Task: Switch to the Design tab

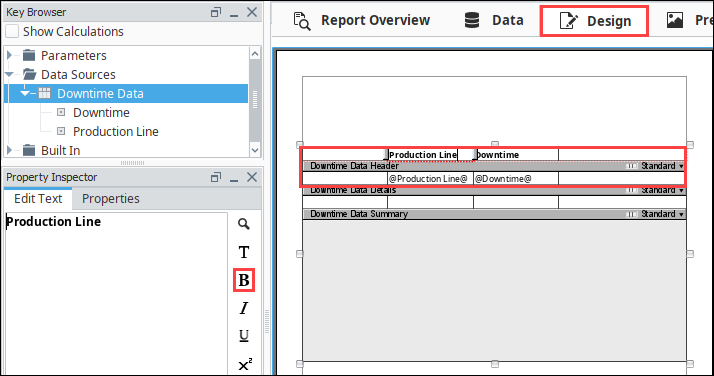Action: (594, 21)
